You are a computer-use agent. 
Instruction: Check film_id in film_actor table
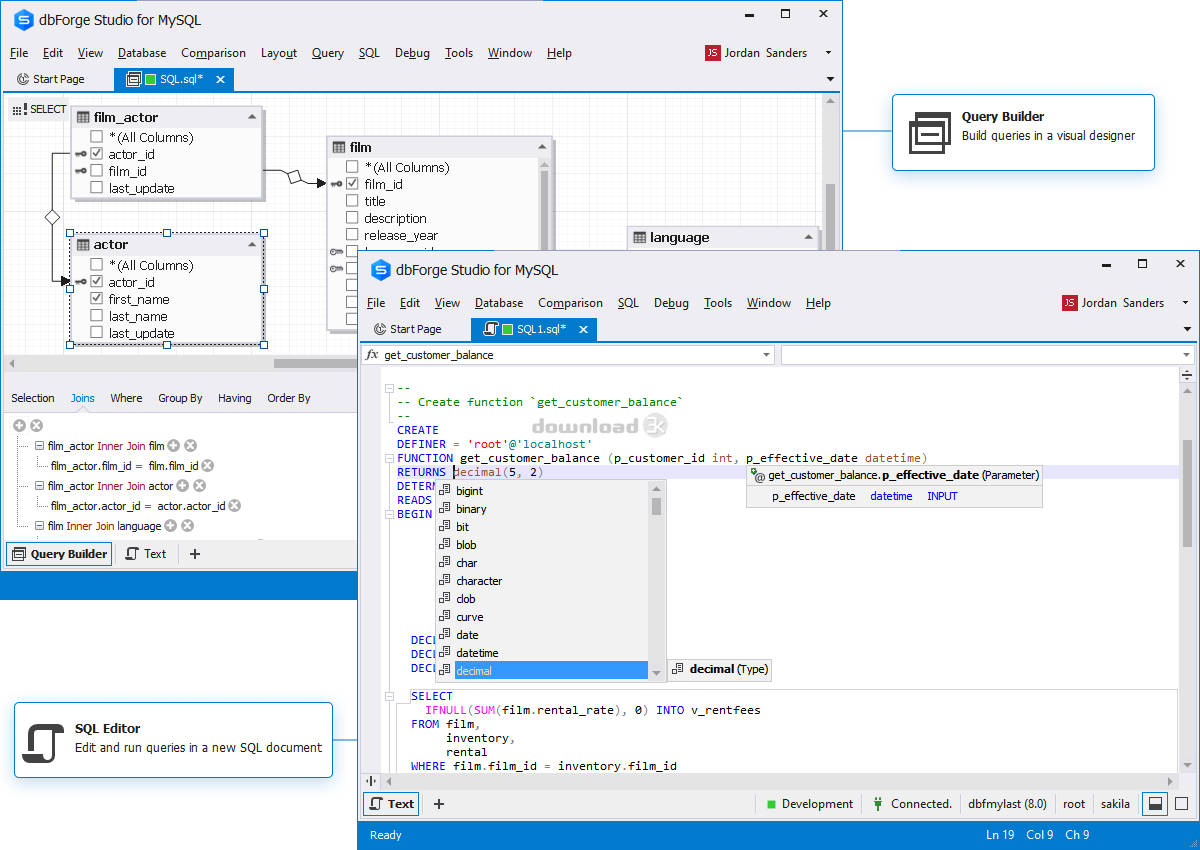click(96, 171)
